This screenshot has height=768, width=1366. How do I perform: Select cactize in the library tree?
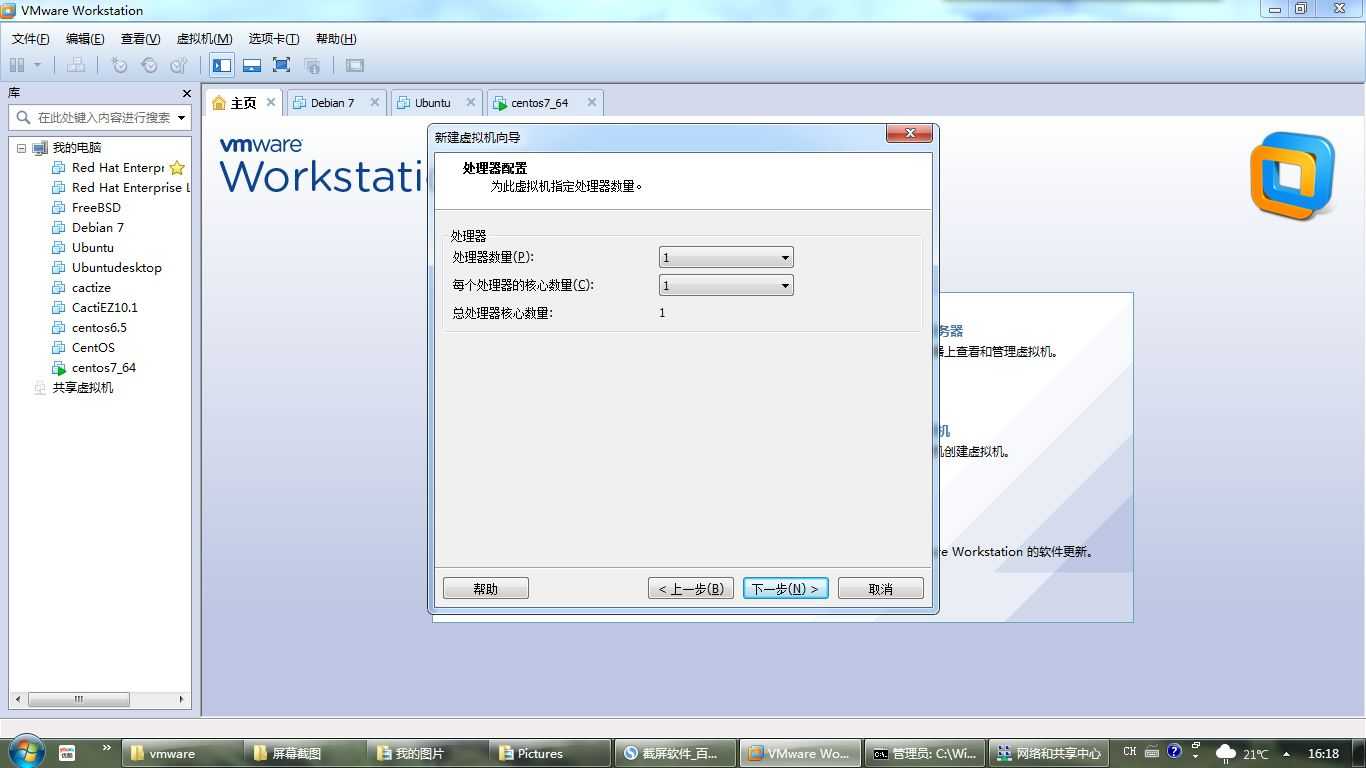click(x=82, y=288)
